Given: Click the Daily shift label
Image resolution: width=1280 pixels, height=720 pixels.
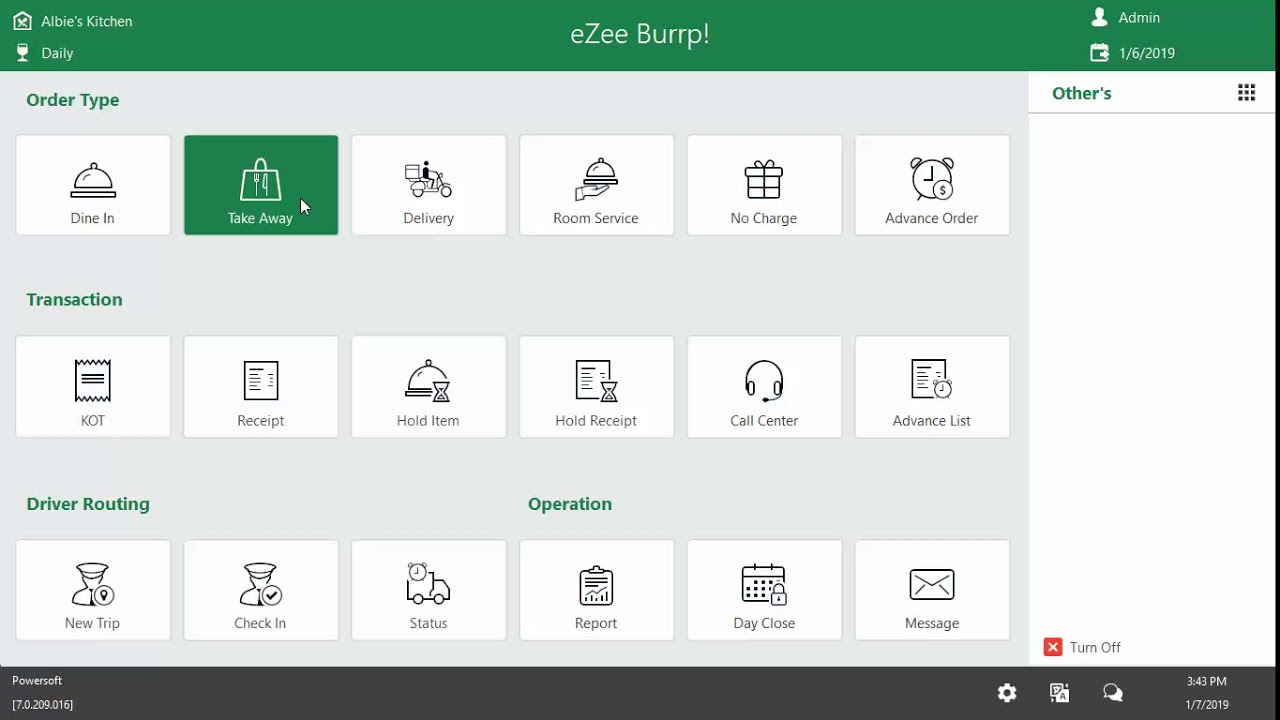Looking at the screenshot, I should [57, 53].
